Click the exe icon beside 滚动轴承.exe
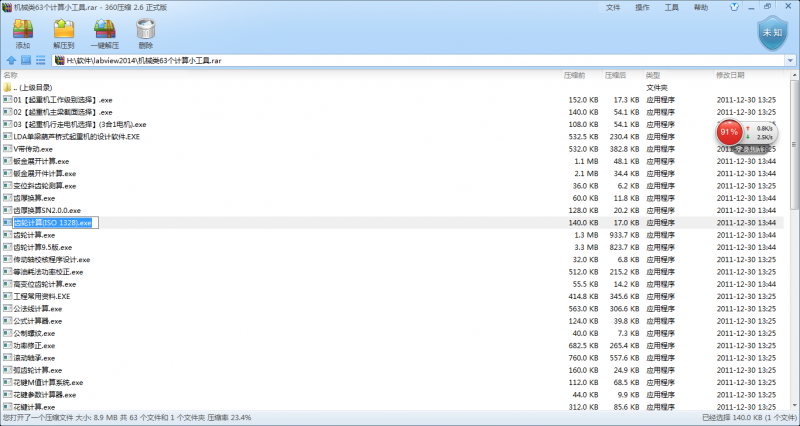Viewport: 800px width, 426px height. 7,358
